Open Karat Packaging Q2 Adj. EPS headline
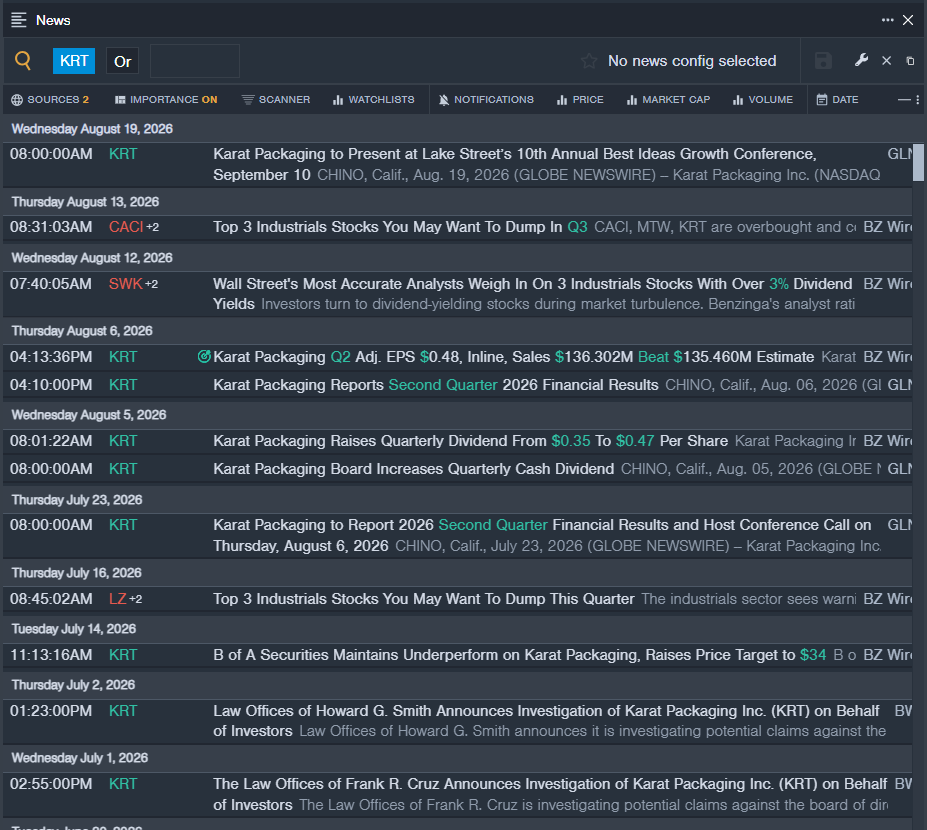 click(513, 357)
